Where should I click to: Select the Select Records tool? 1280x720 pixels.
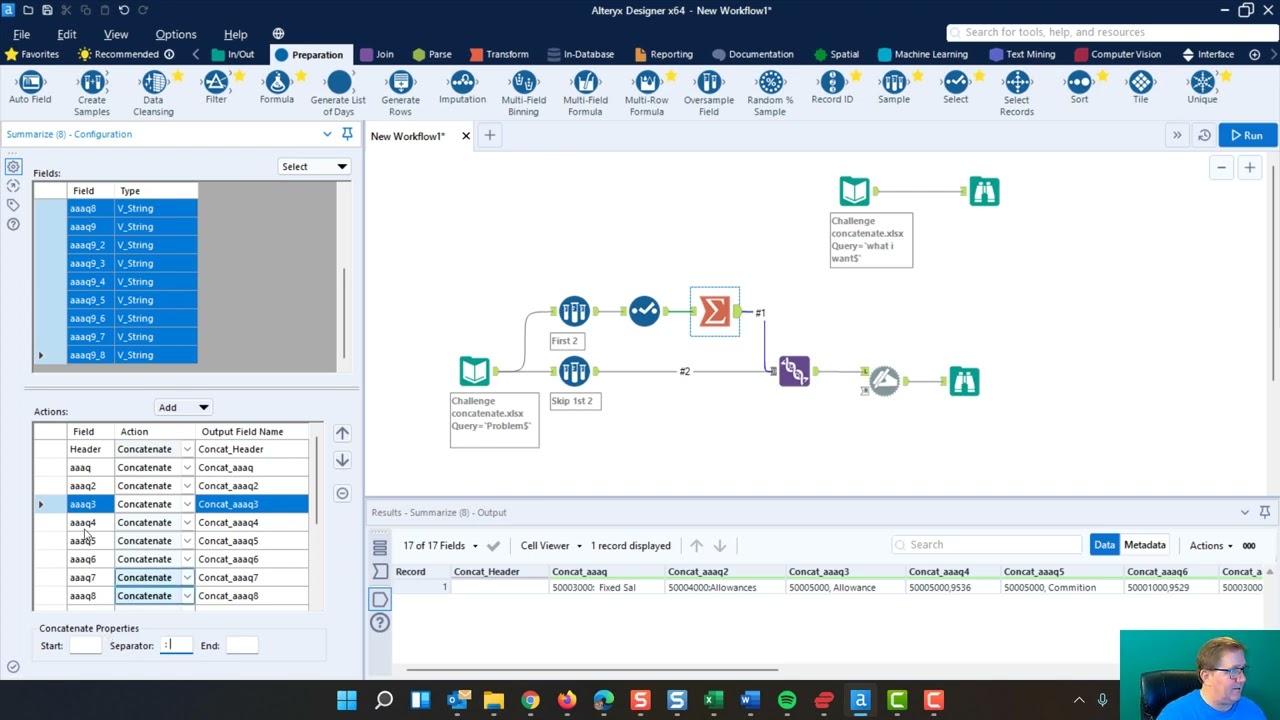(1017, 93)
